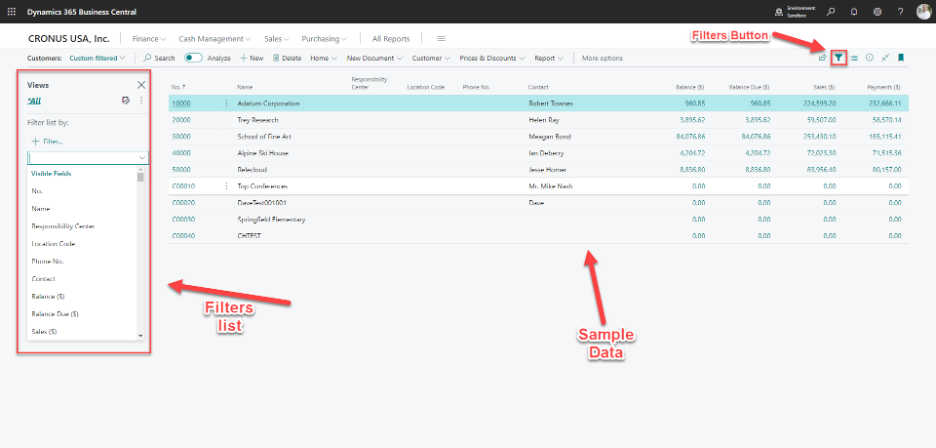Open customer number 20000
The image size is (936, 448).
click(181, 120)
